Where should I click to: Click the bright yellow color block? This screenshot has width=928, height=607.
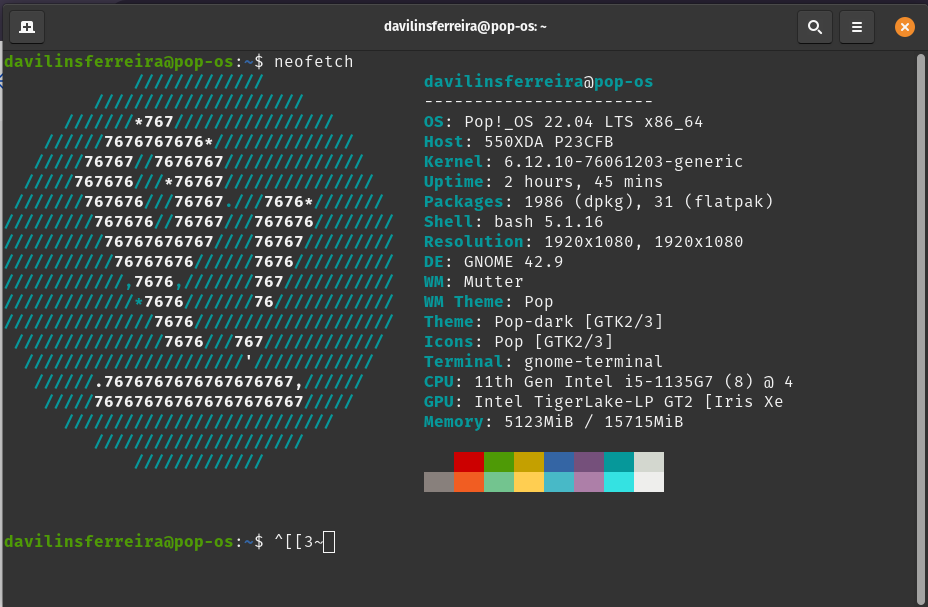(x=529, y=482)
